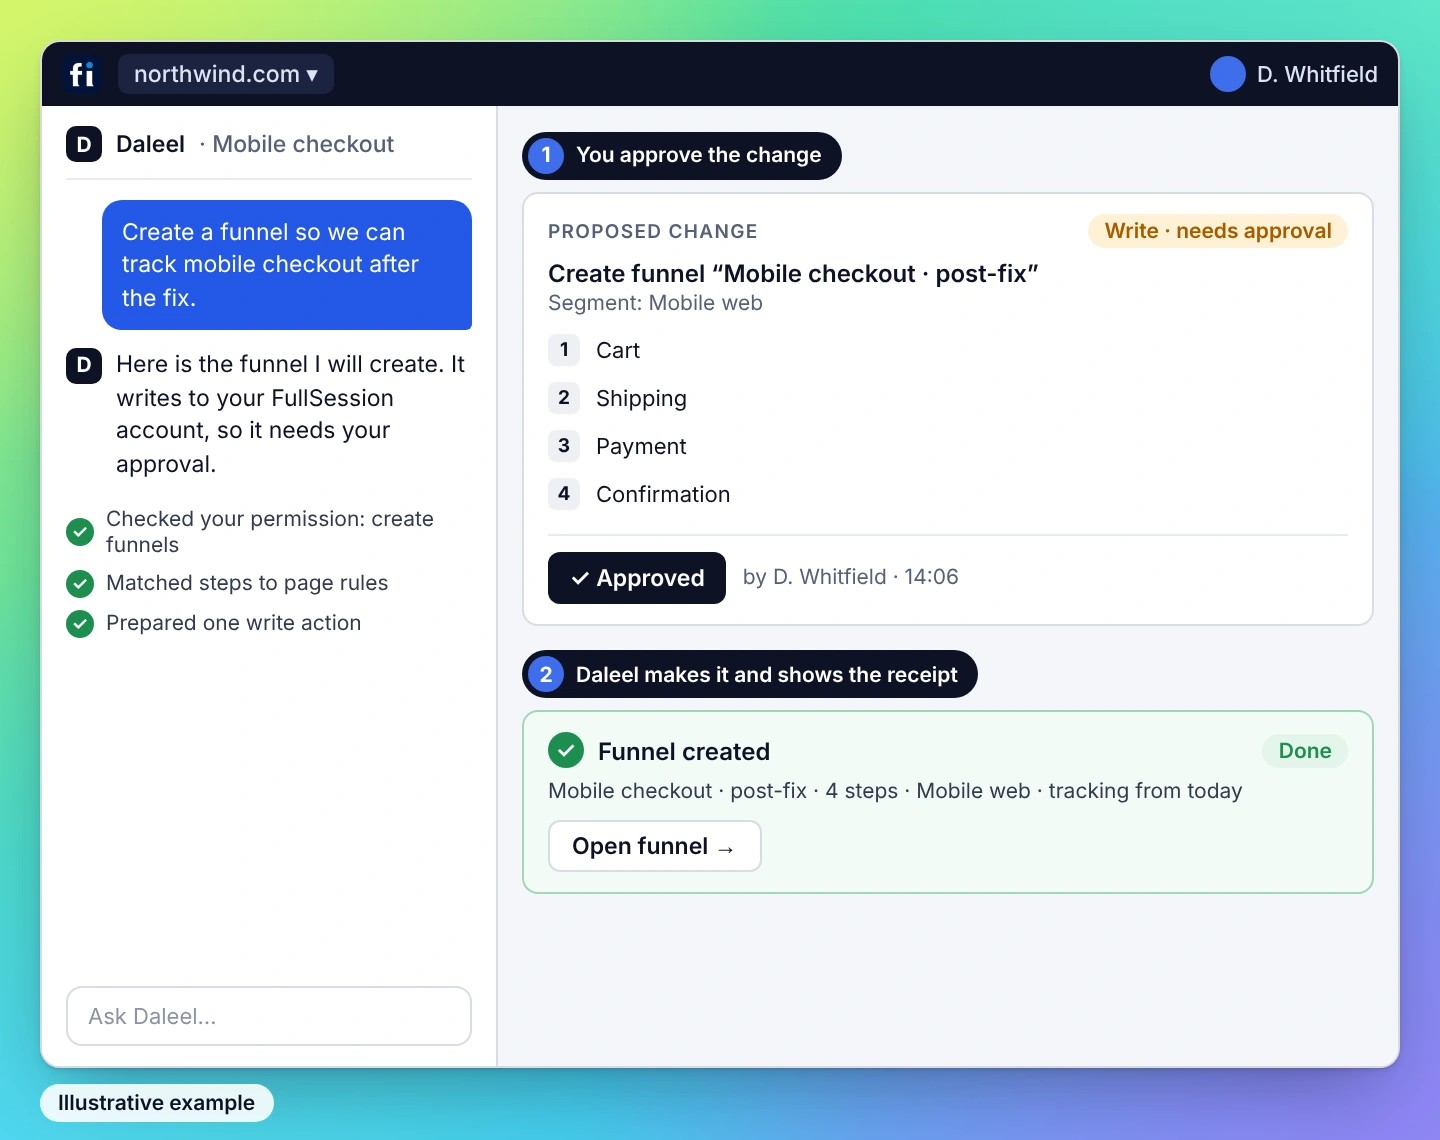Open the northwind.com site dropdown
This screenshot has width=1440, height=1140.
(226, 74)
